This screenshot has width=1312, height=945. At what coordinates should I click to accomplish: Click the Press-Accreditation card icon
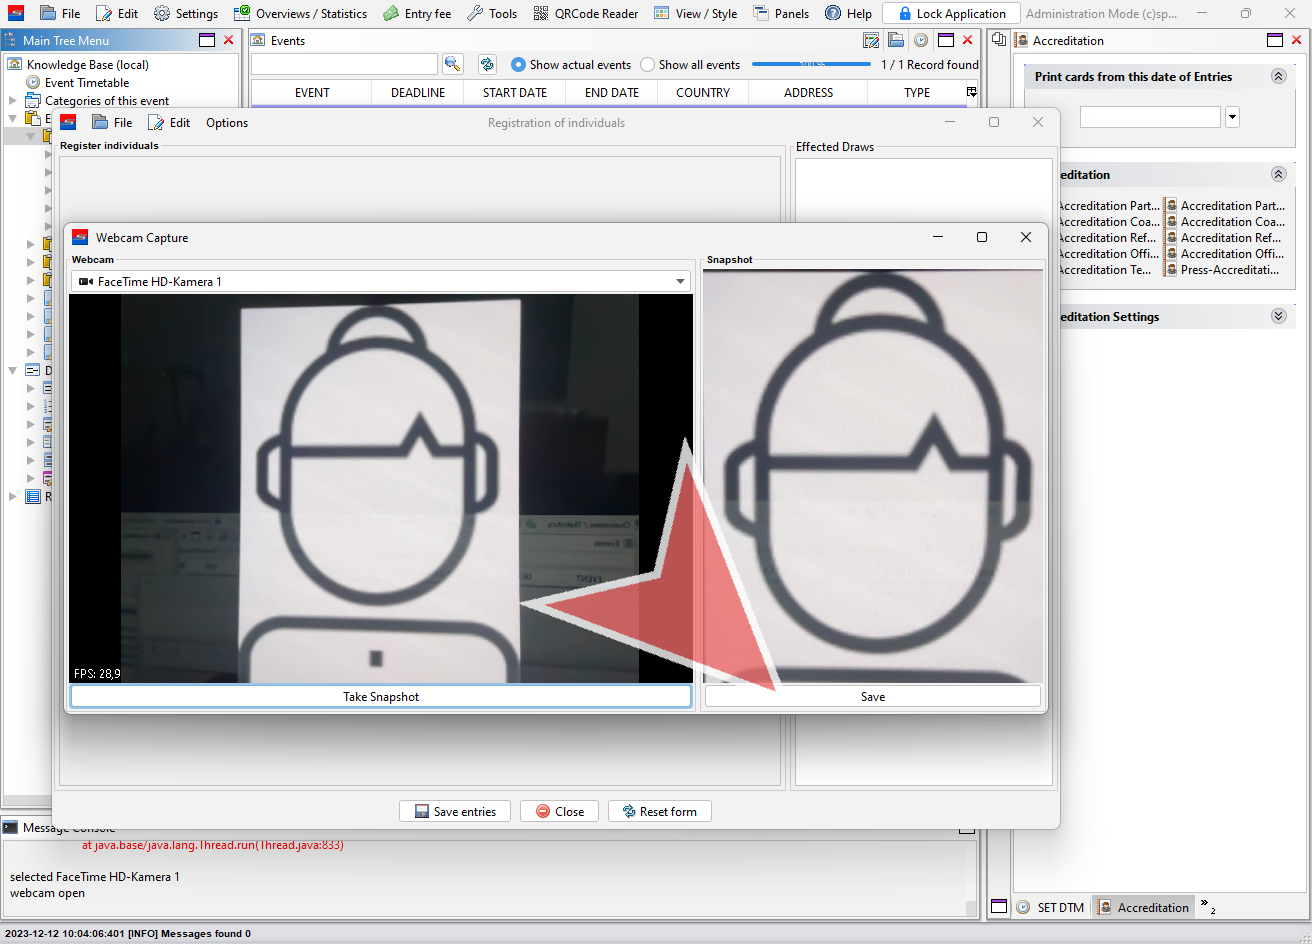[x=1171, y=270]
